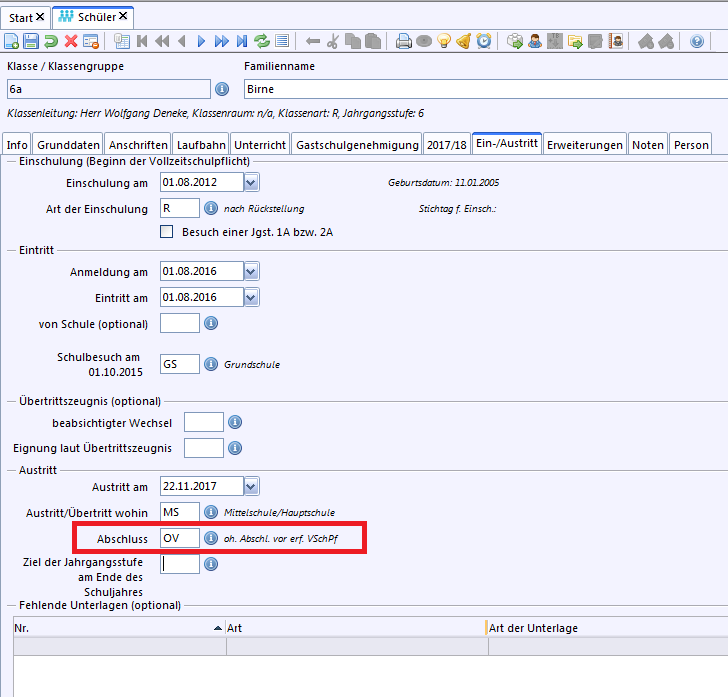Open the 'Einschulung am' date dropdown
The image size is (728, 697).
click(x=251, y=182)
